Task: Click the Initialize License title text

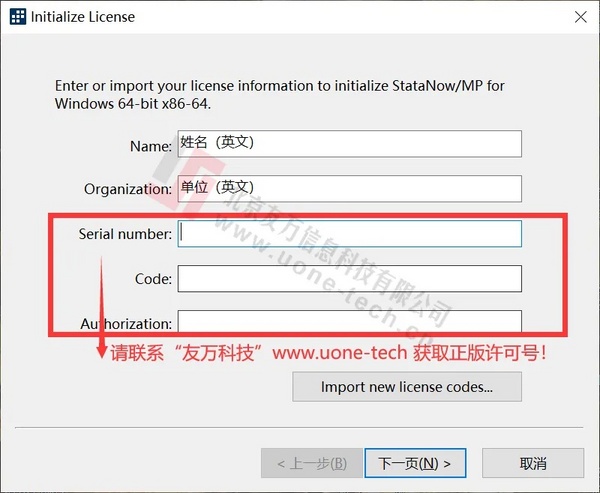Action: pyautogui.click(x=83, y=17)
